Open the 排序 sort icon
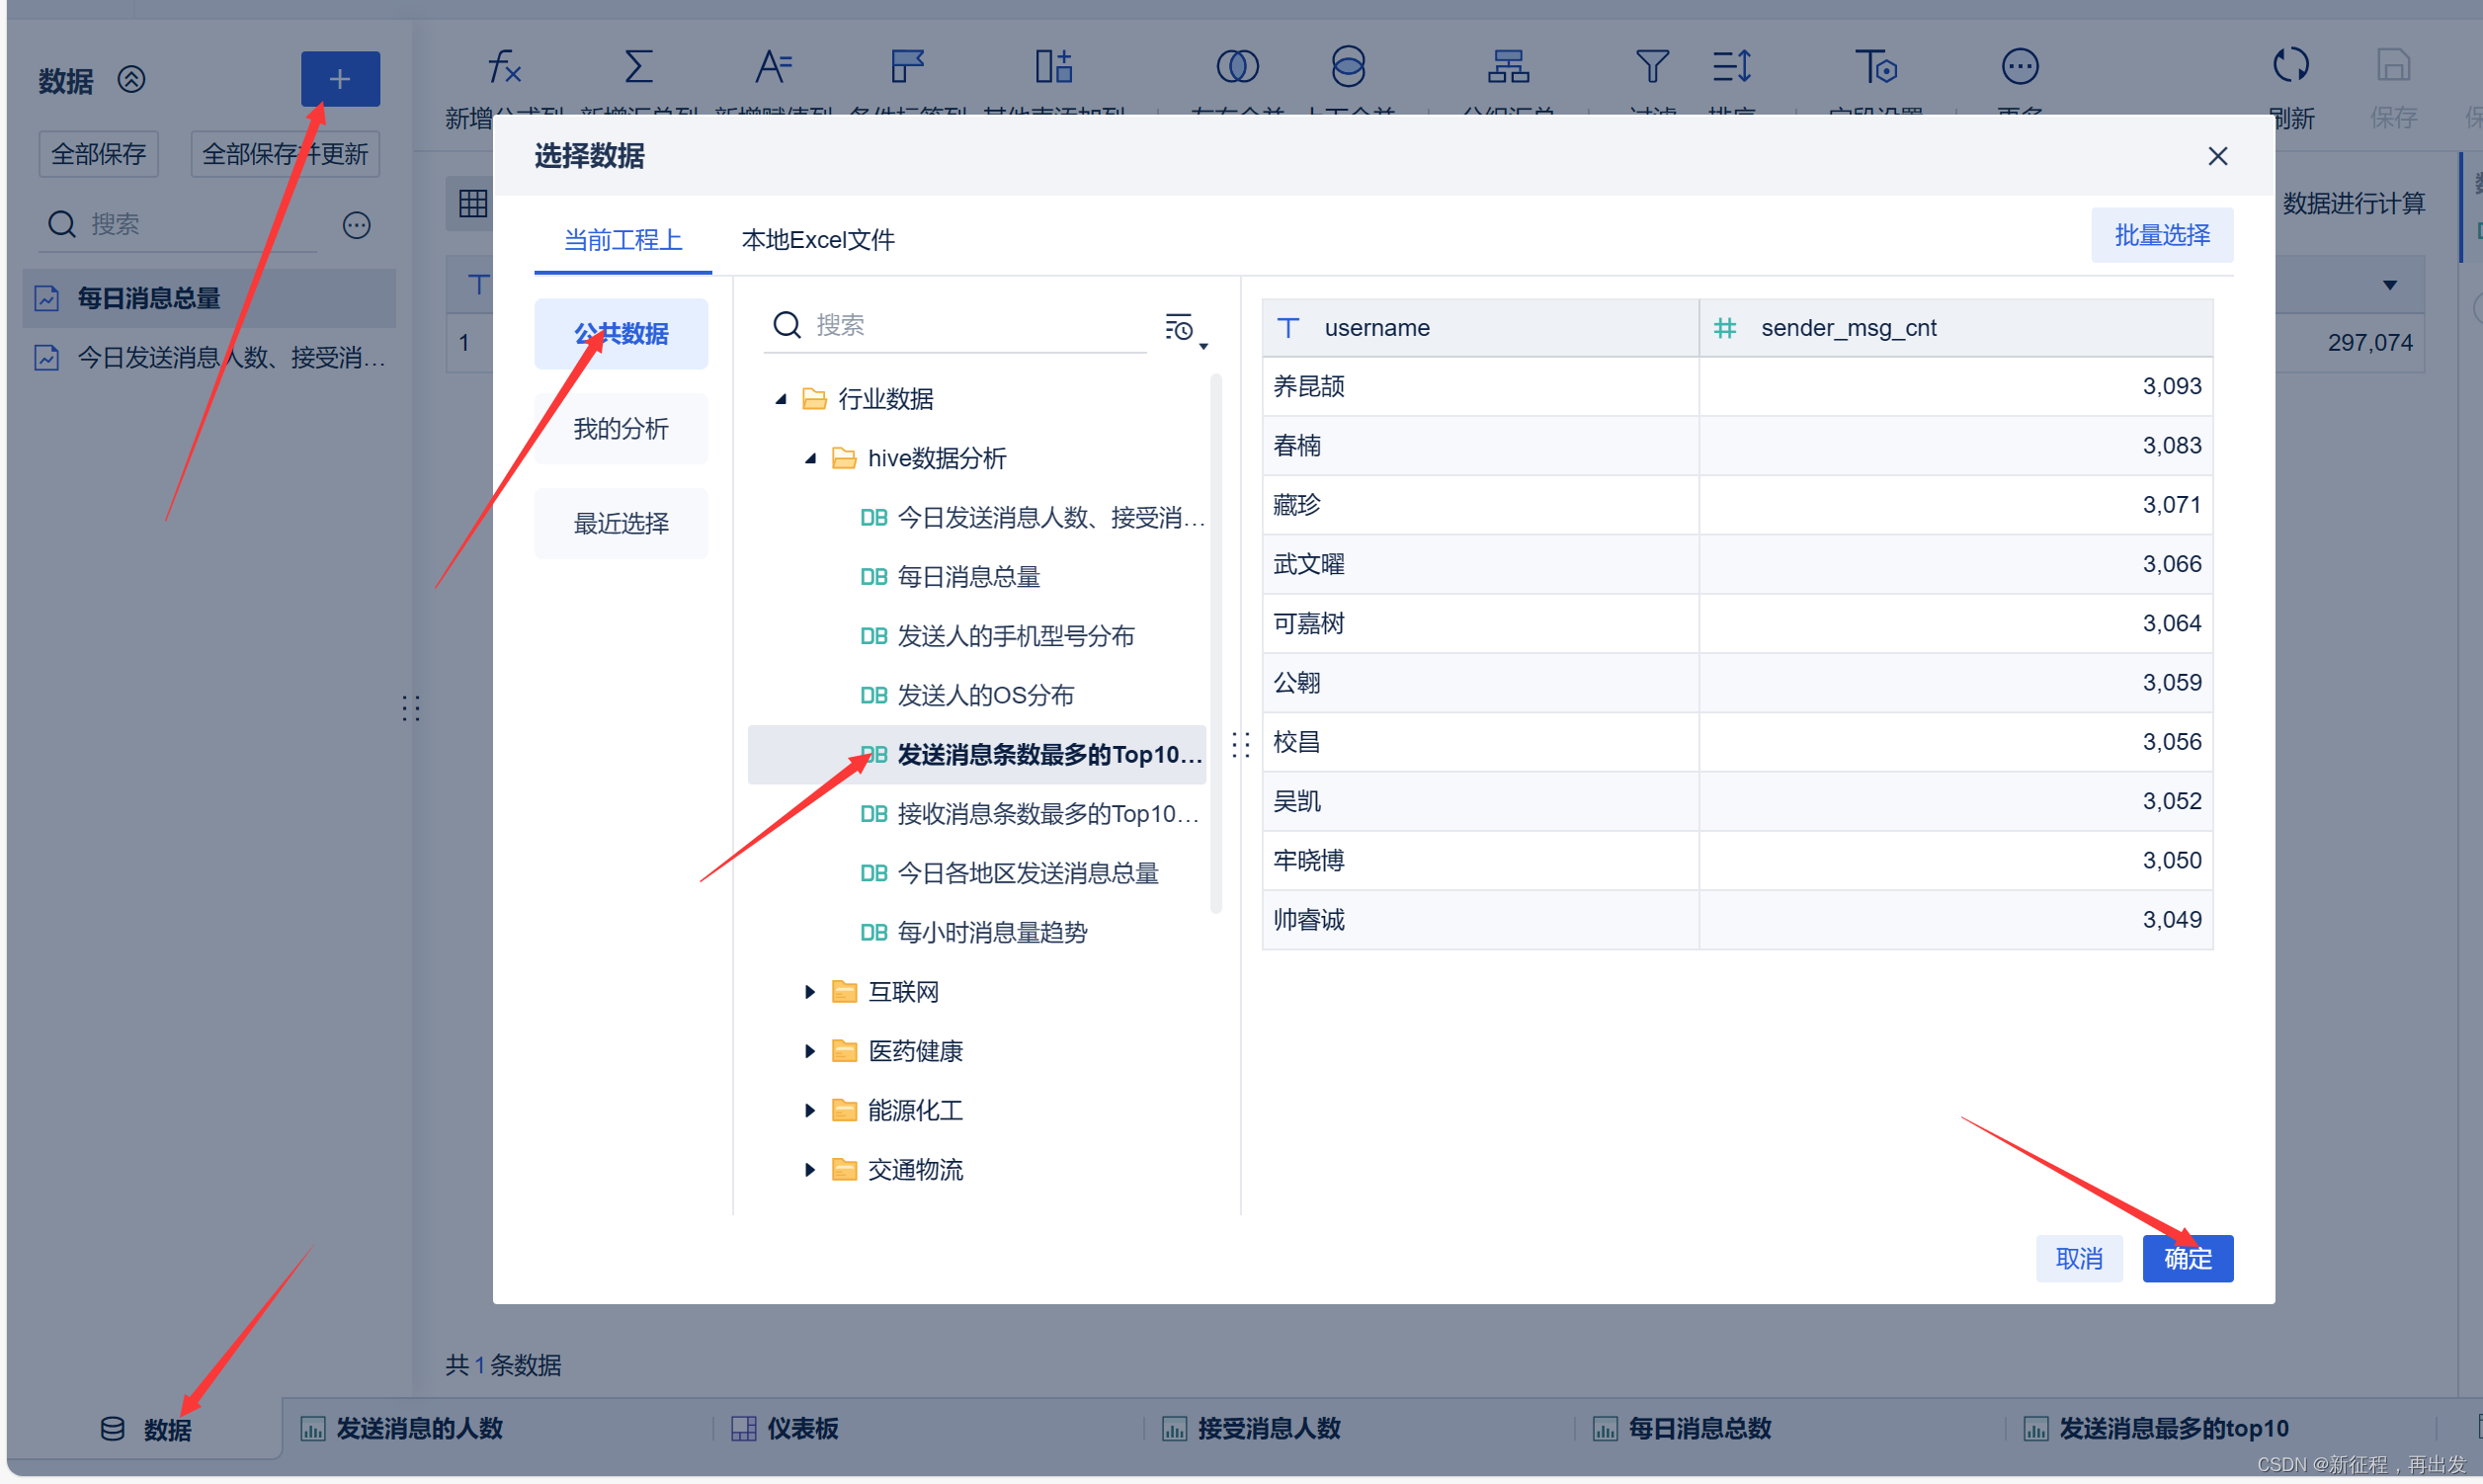 coord(1732,67)
